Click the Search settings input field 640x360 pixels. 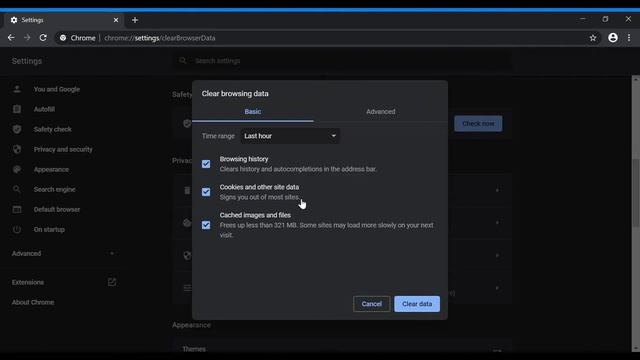point(343,61)
